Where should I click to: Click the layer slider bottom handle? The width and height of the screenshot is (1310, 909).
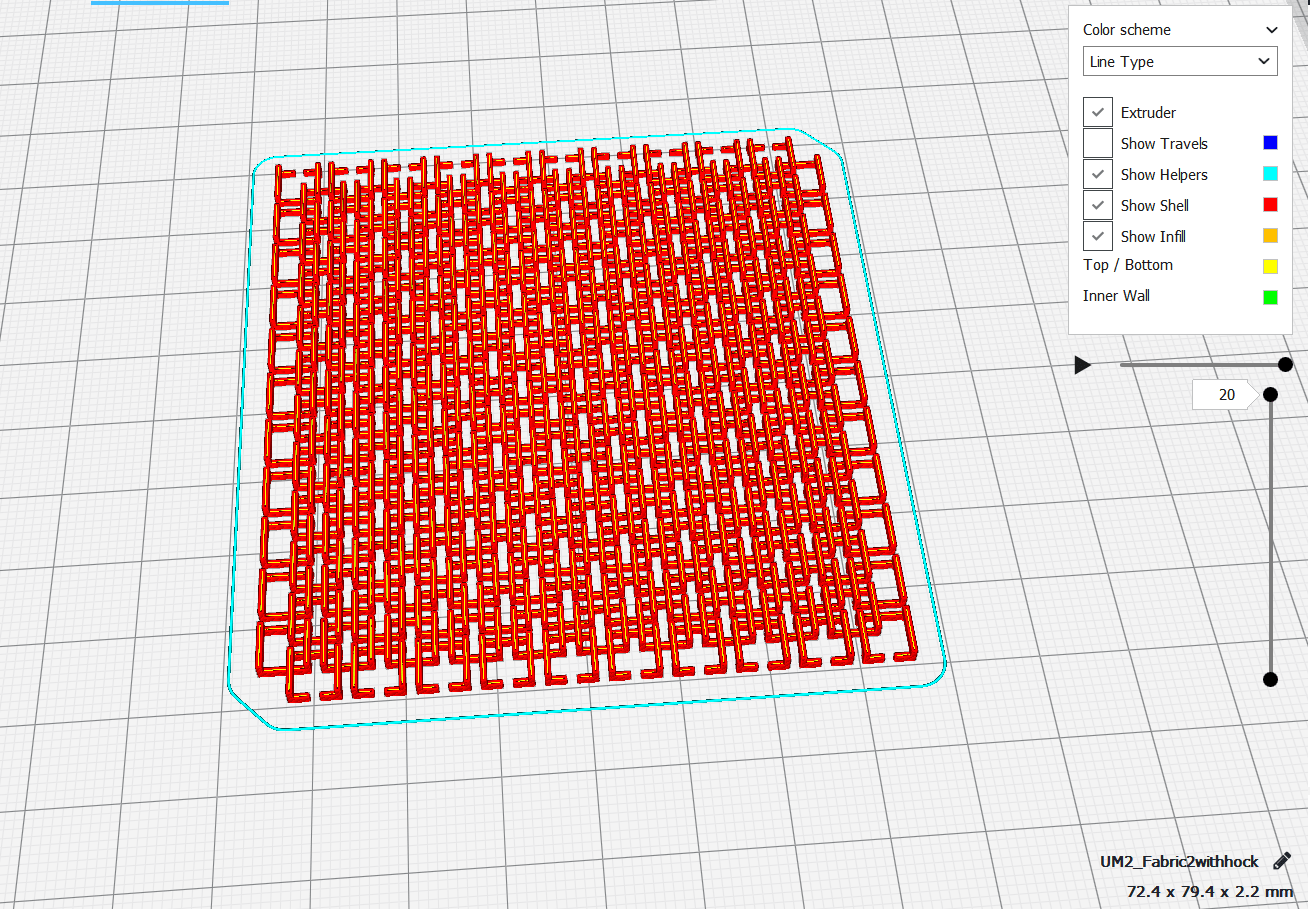[1270, 680]
